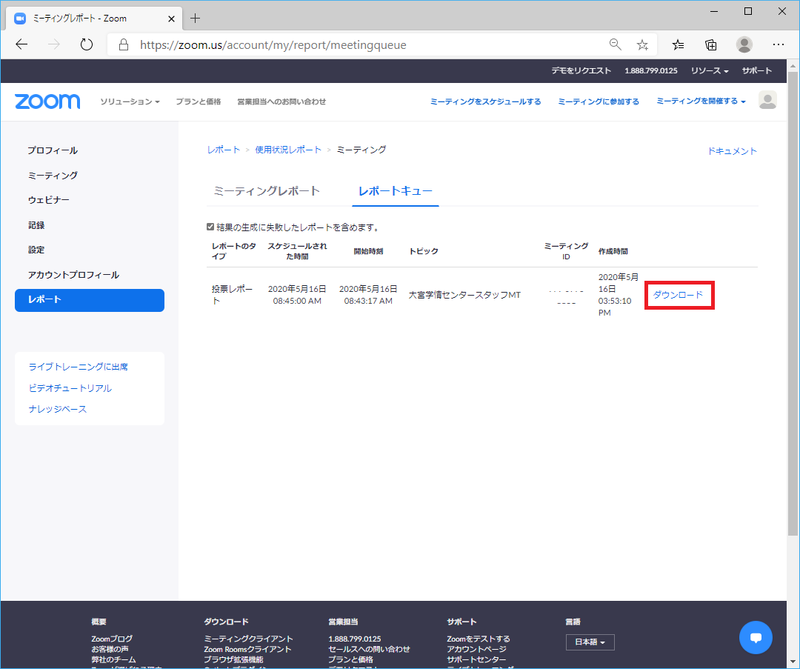Select レポート in sidebar
The height and width of the screenshot is (669, 800).
(x=89, y=300)
